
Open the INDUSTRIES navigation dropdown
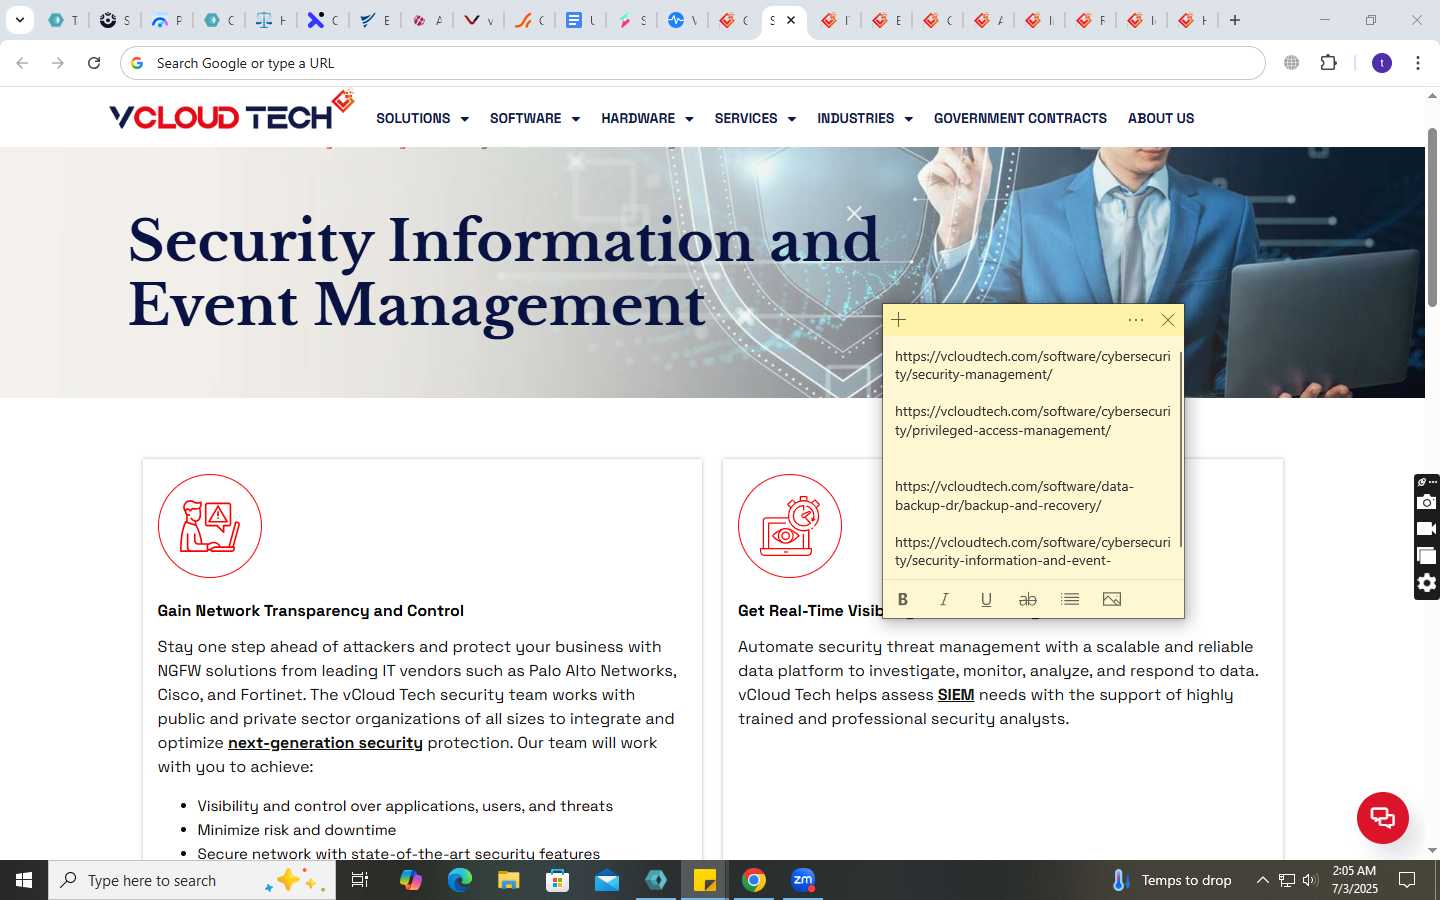865,118
